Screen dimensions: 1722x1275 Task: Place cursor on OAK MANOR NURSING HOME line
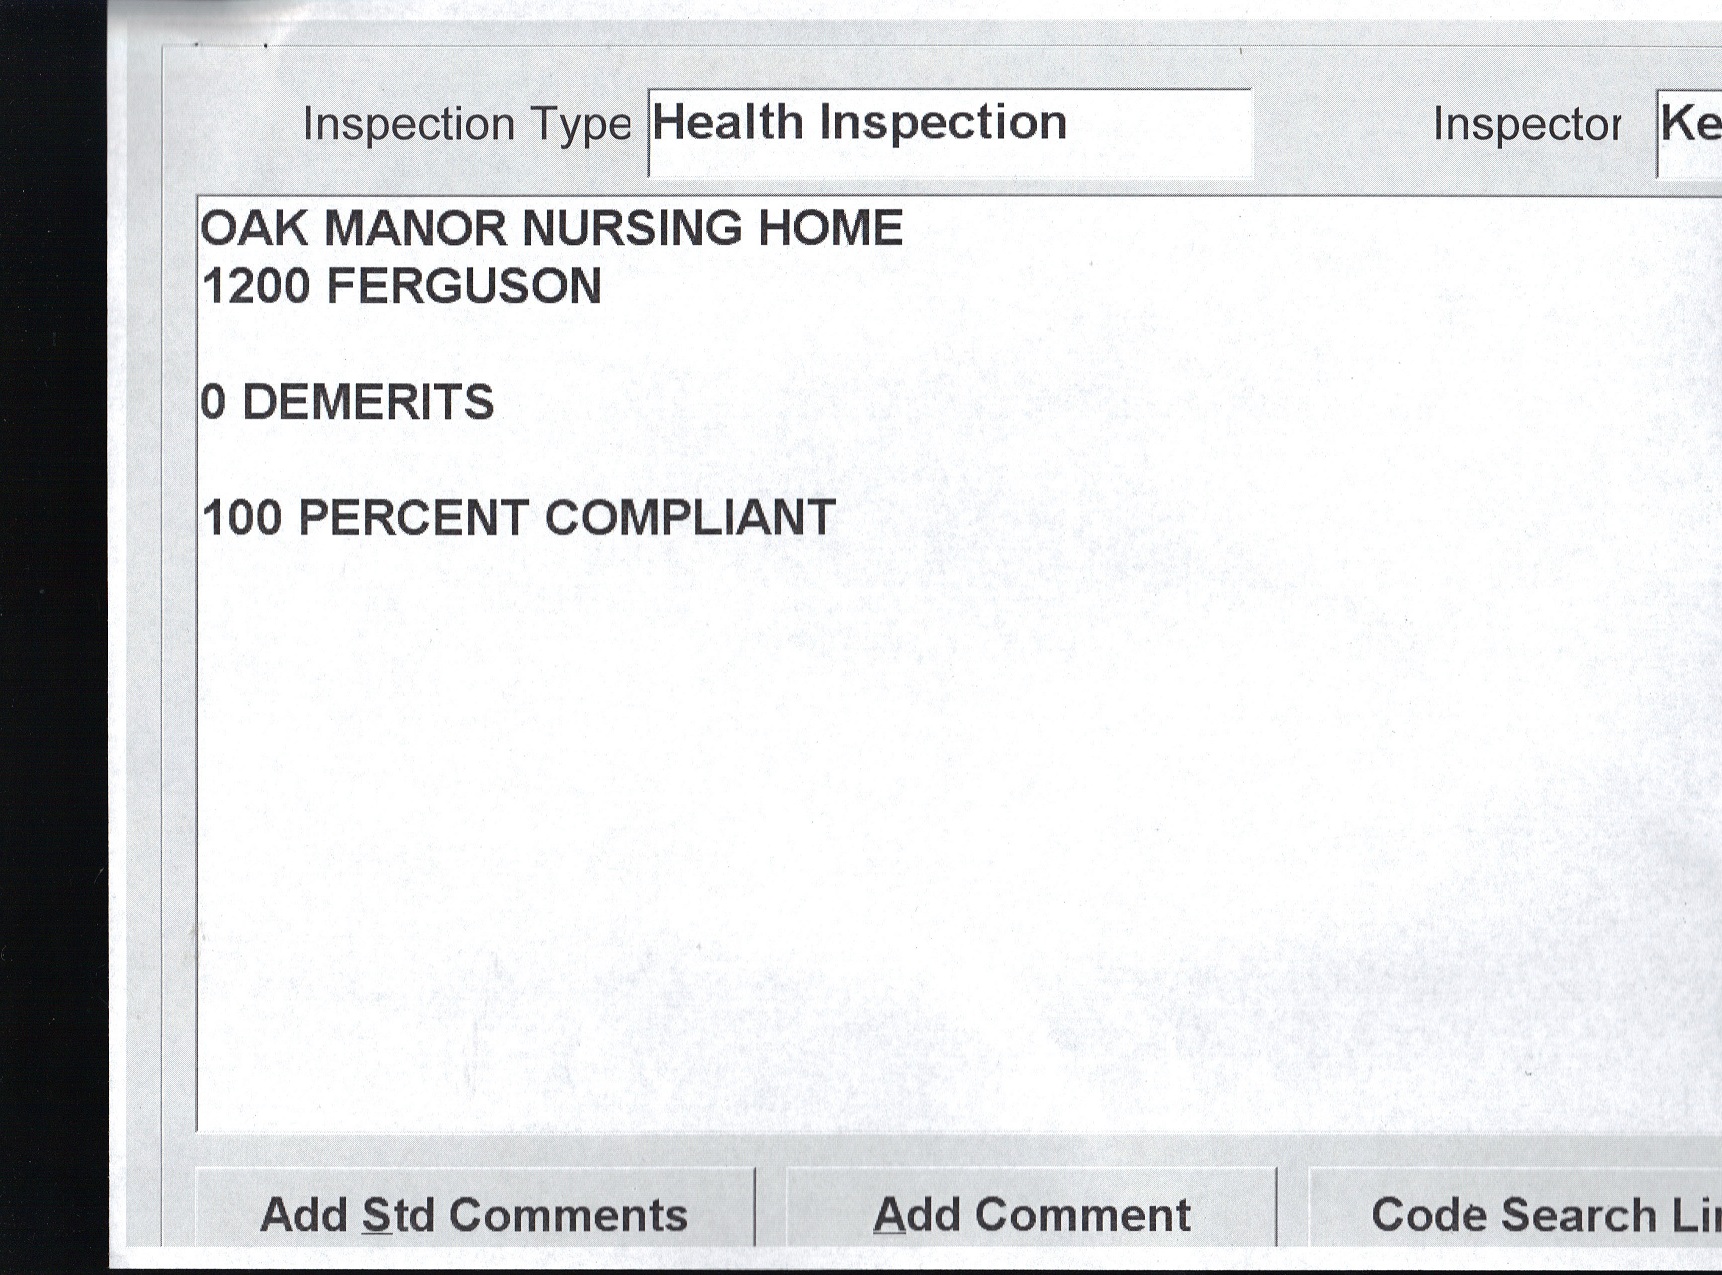point(551,228)
